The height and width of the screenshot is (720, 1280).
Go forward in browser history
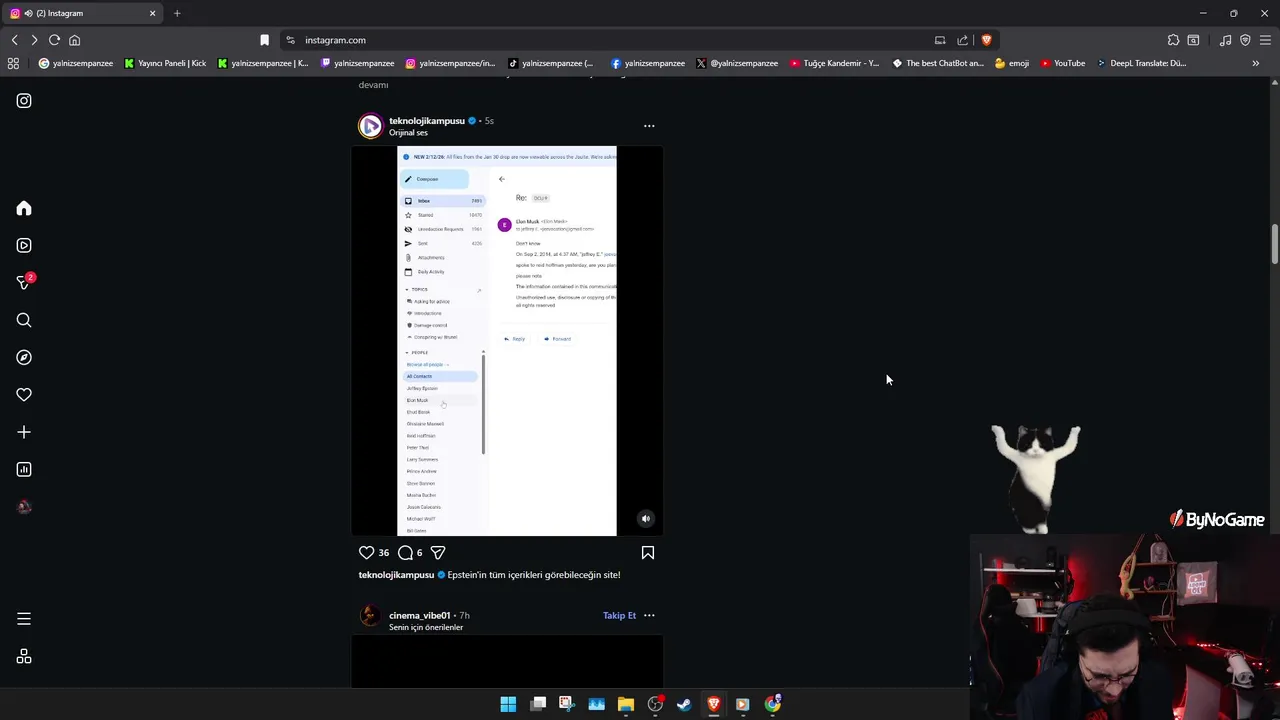click(34, 40)
